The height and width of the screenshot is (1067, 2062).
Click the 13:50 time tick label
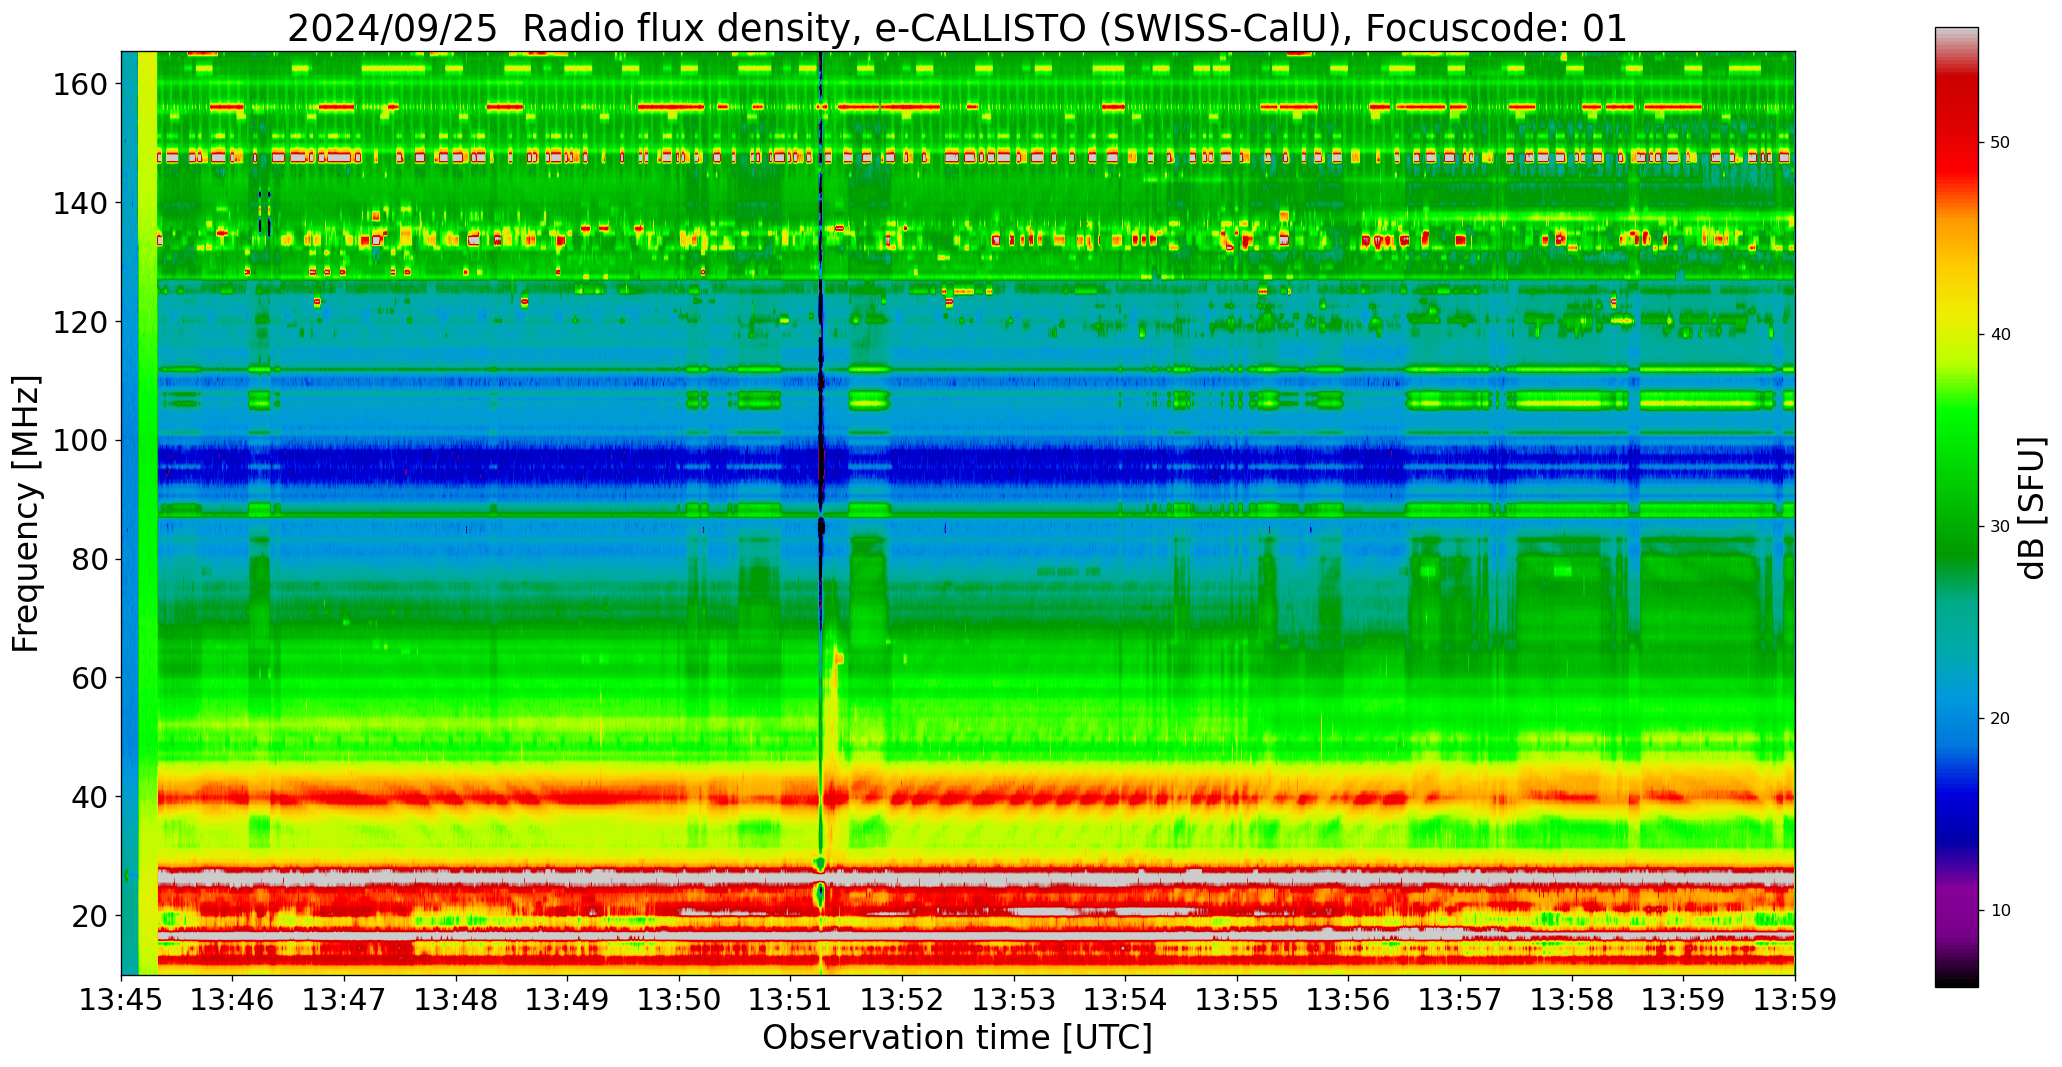point(679,999)
